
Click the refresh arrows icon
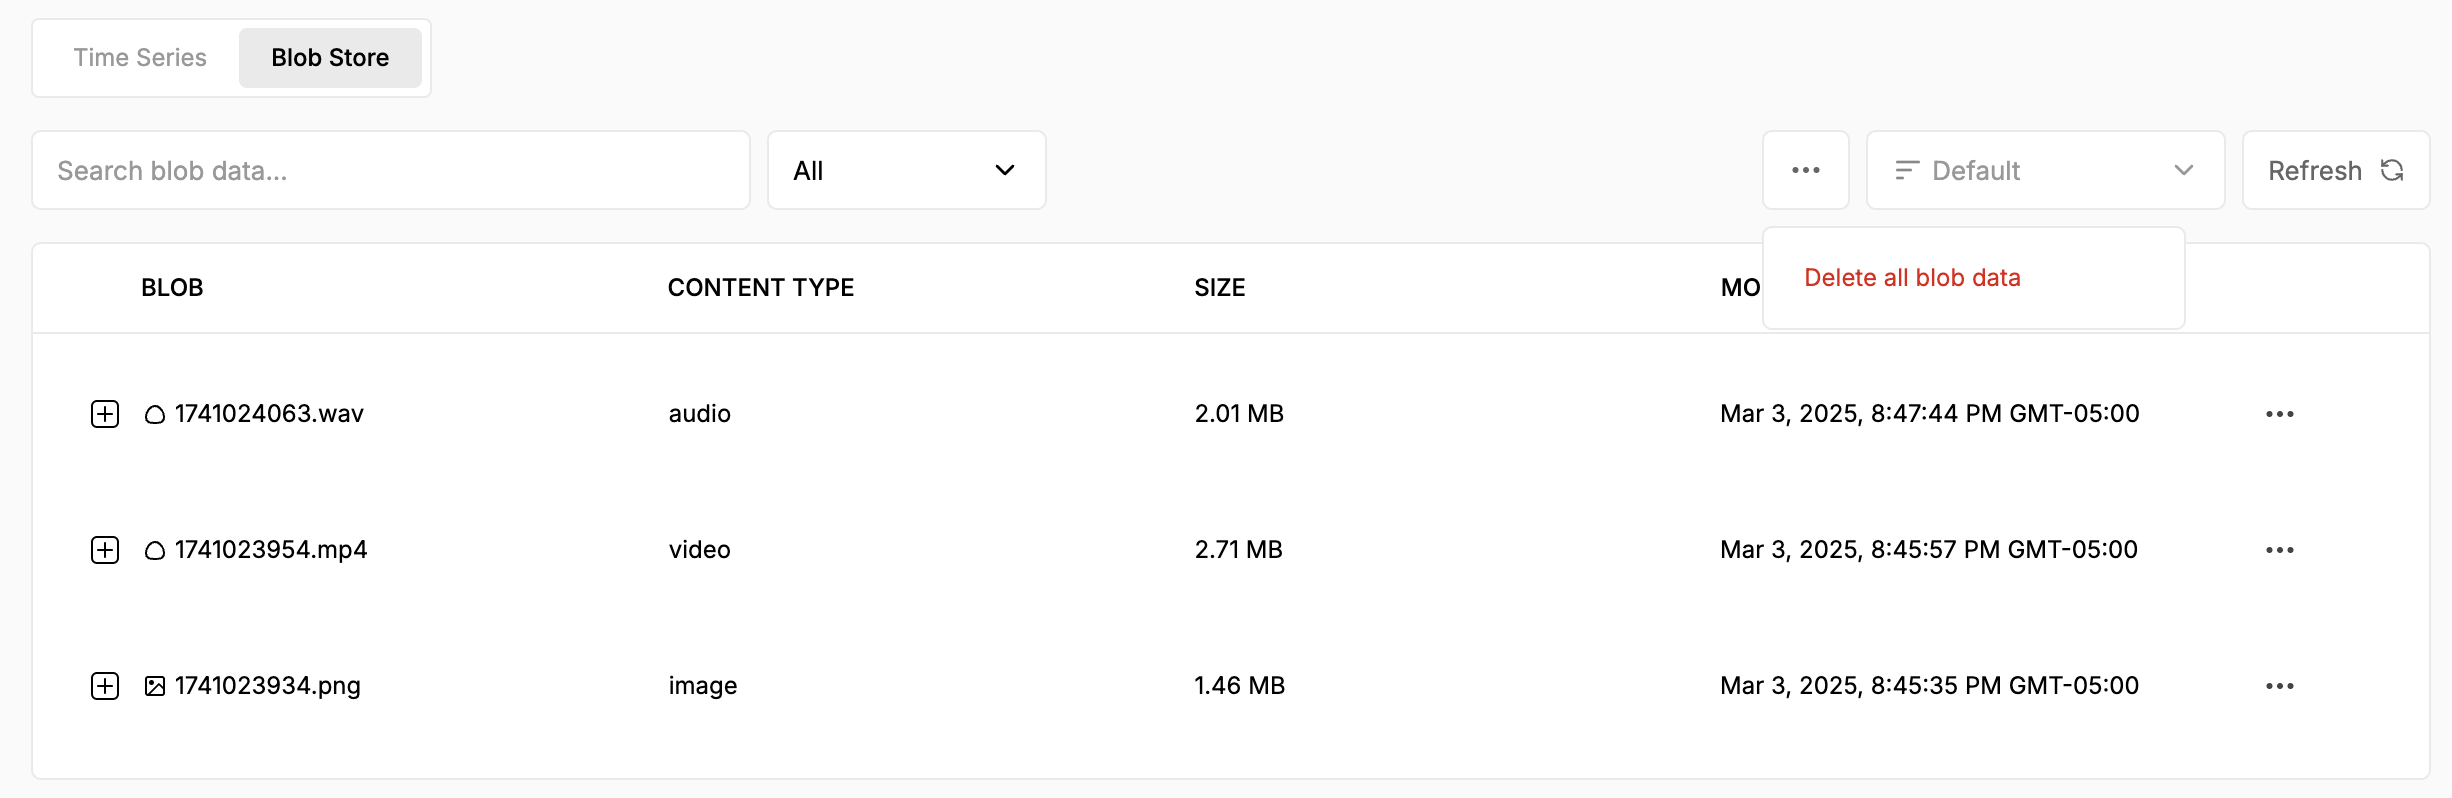click(x=2392, y=170)
